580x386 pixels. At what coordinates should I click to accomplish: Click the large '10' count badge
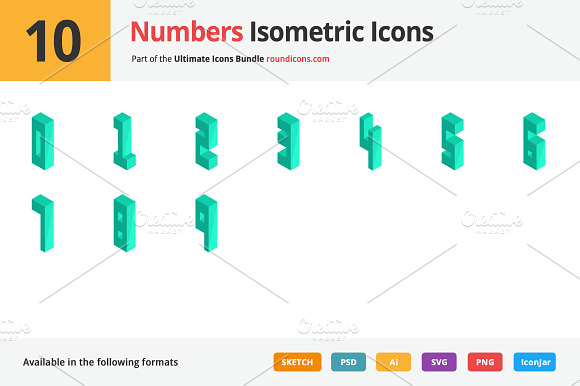(x=55, y=40)
